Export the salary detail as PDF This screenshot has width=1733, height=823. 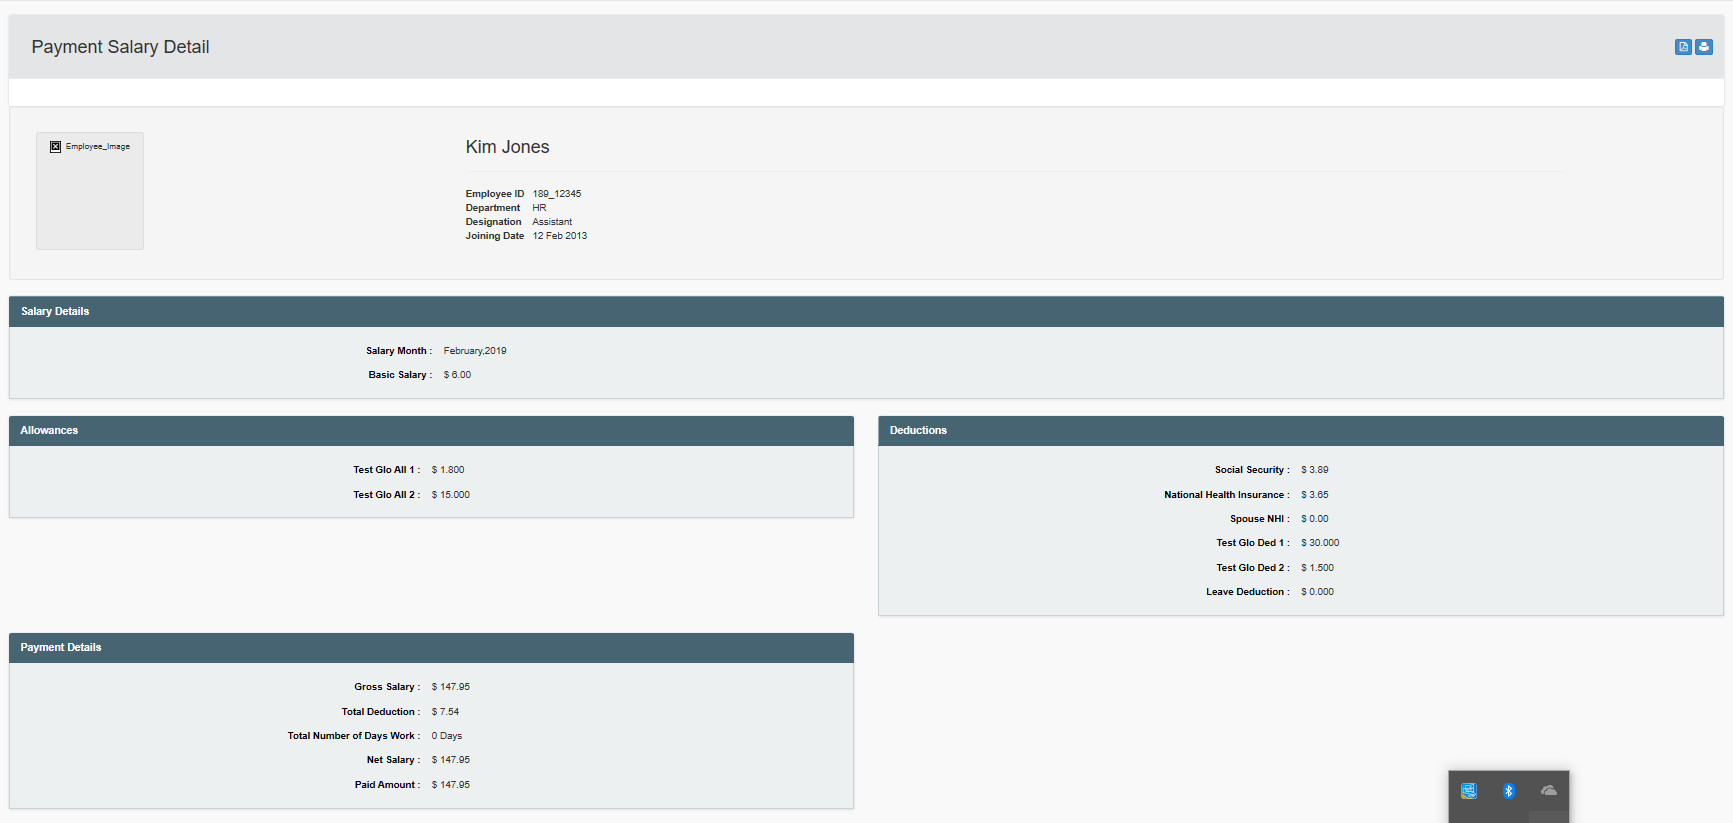click(1683, 47)
